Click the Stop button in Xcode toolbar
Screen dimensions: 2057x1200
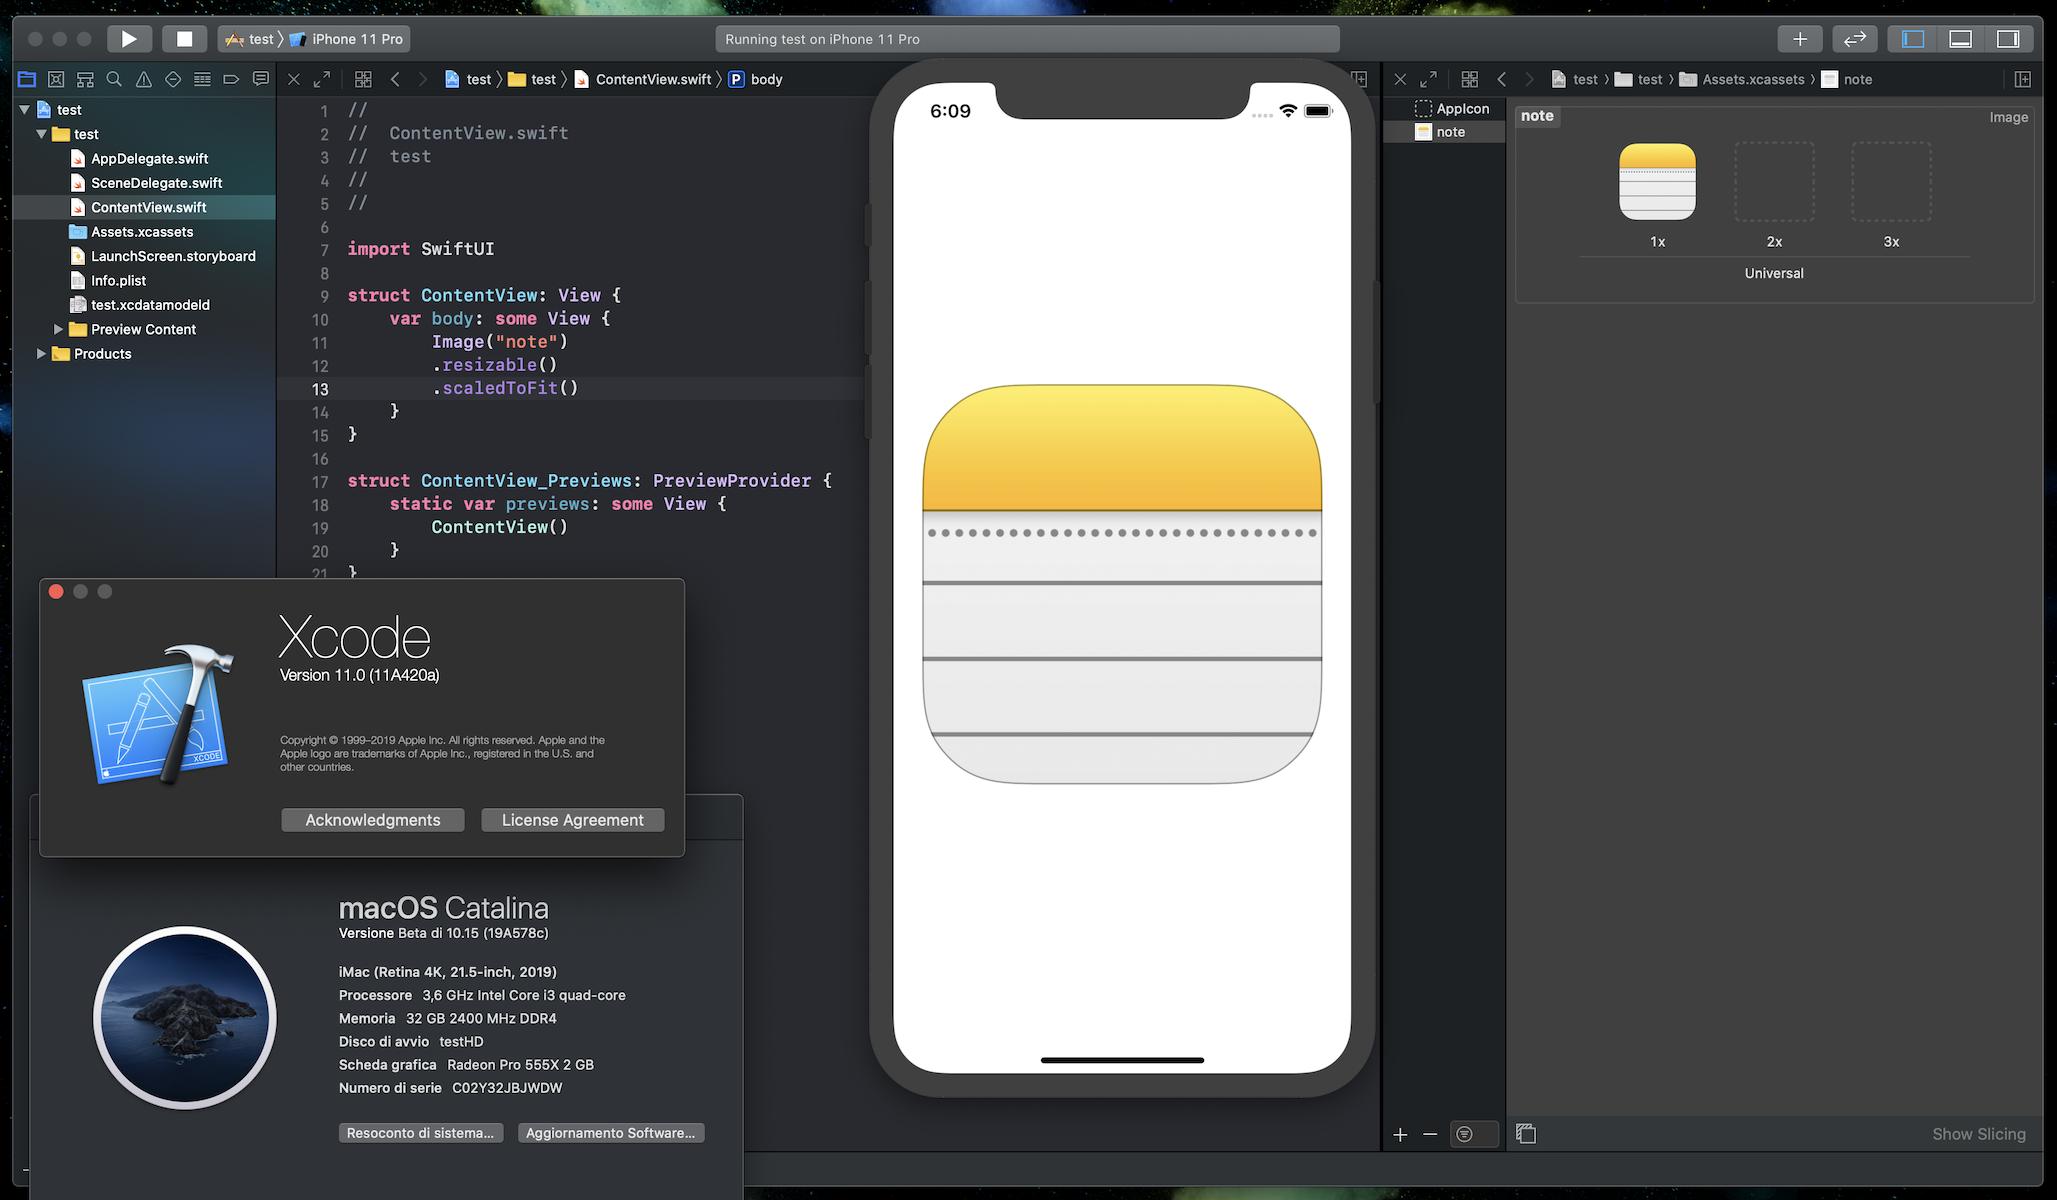click(181, 39)
